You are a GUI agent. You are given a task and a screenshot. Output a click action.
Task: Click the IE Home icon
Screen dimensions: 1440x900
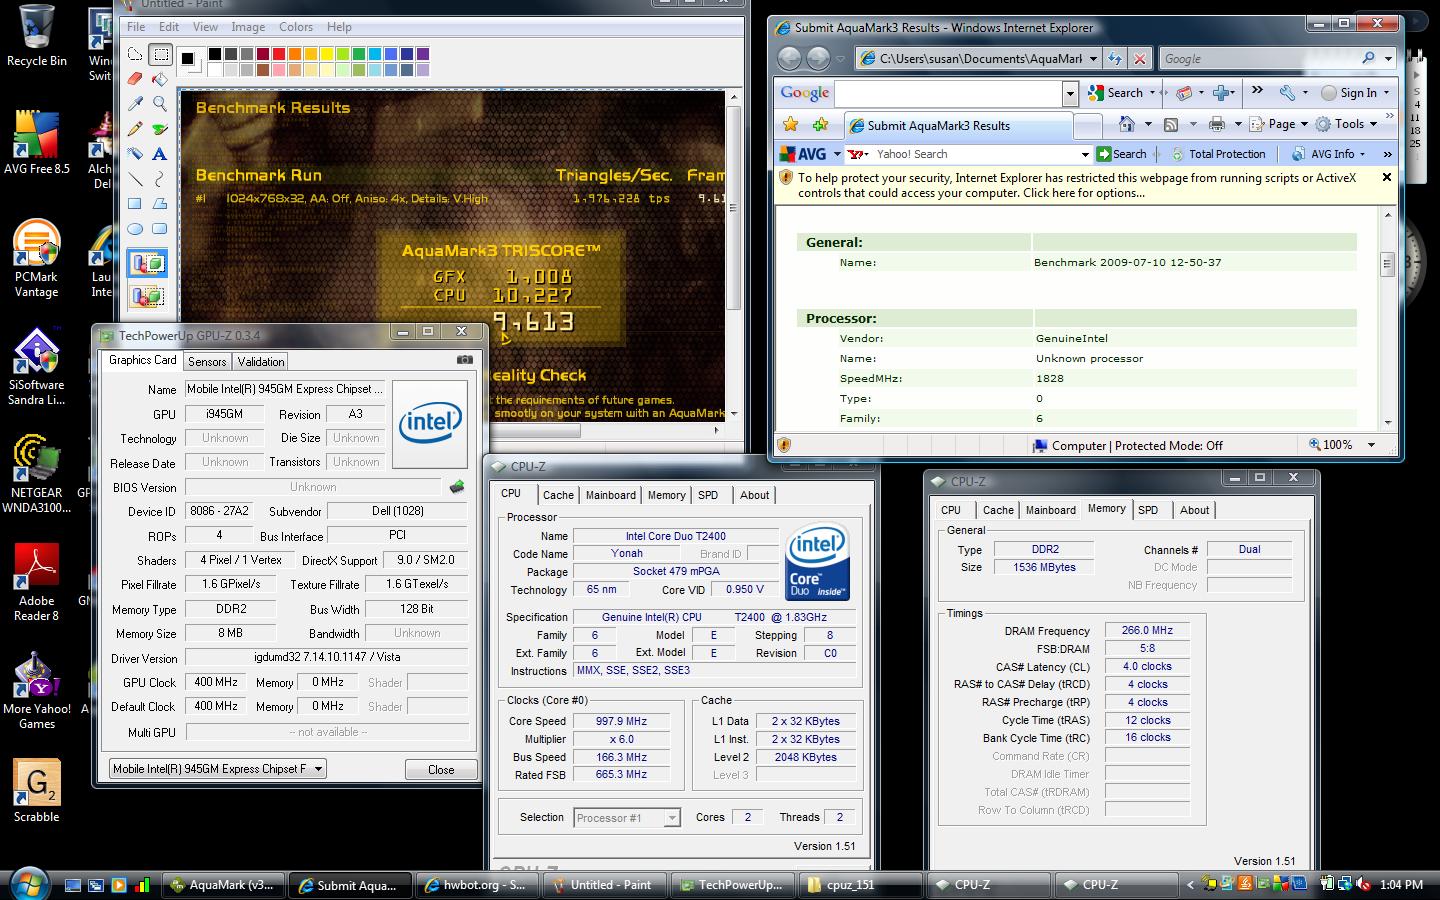point(1127,124)
